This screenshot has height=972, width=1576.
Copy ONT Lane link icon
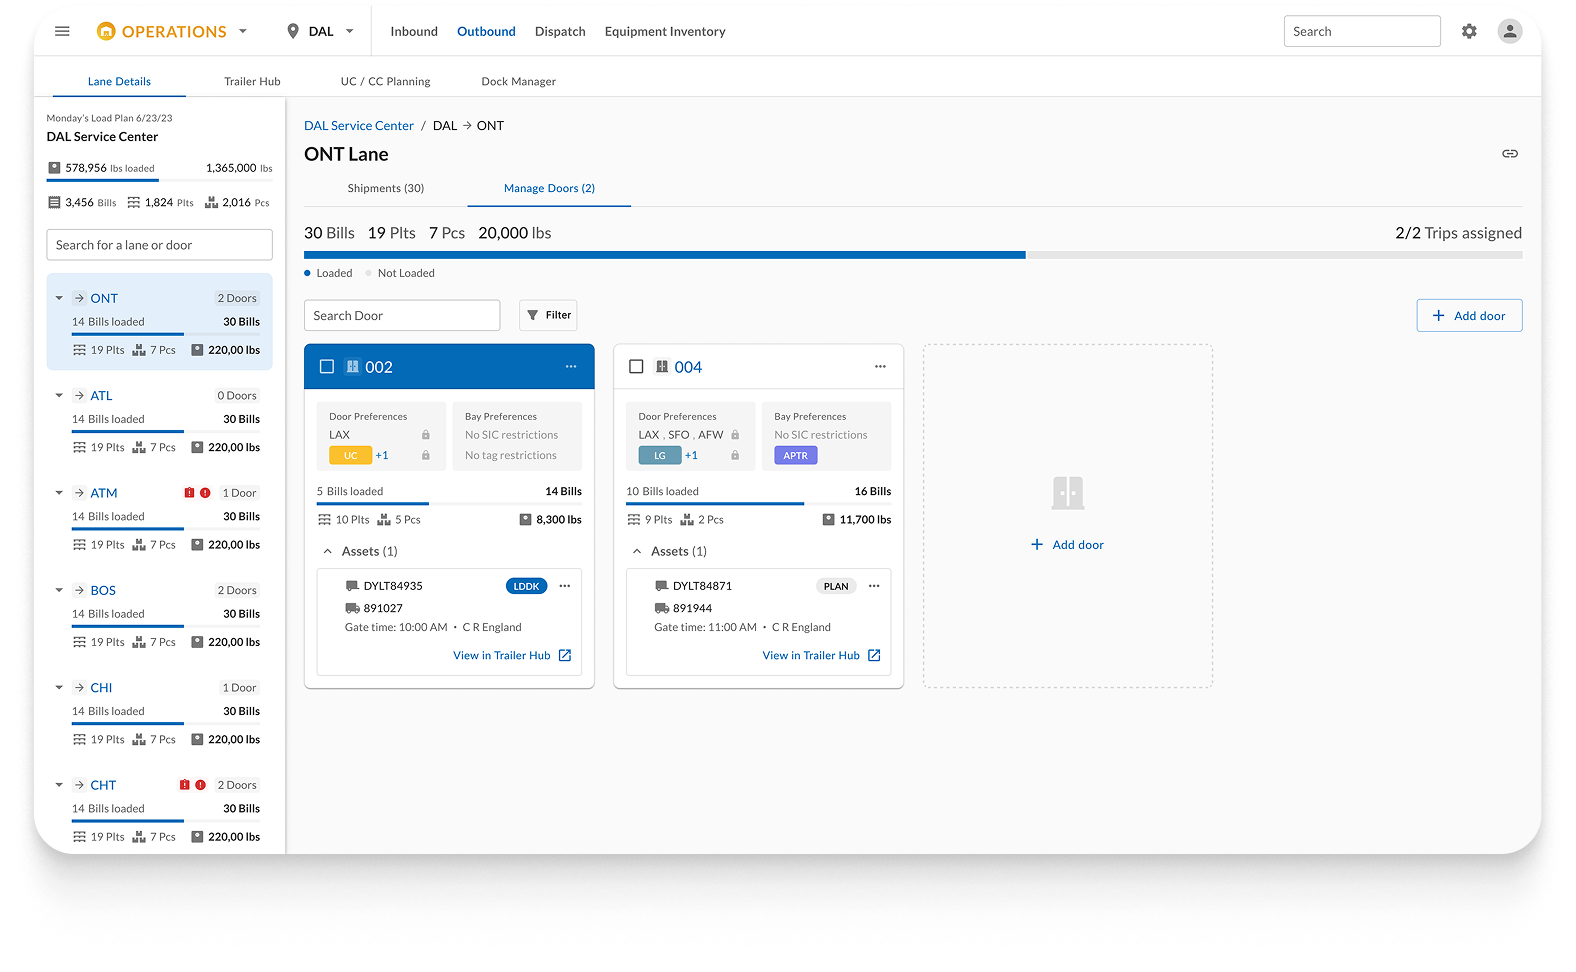tap(1510, 154)
